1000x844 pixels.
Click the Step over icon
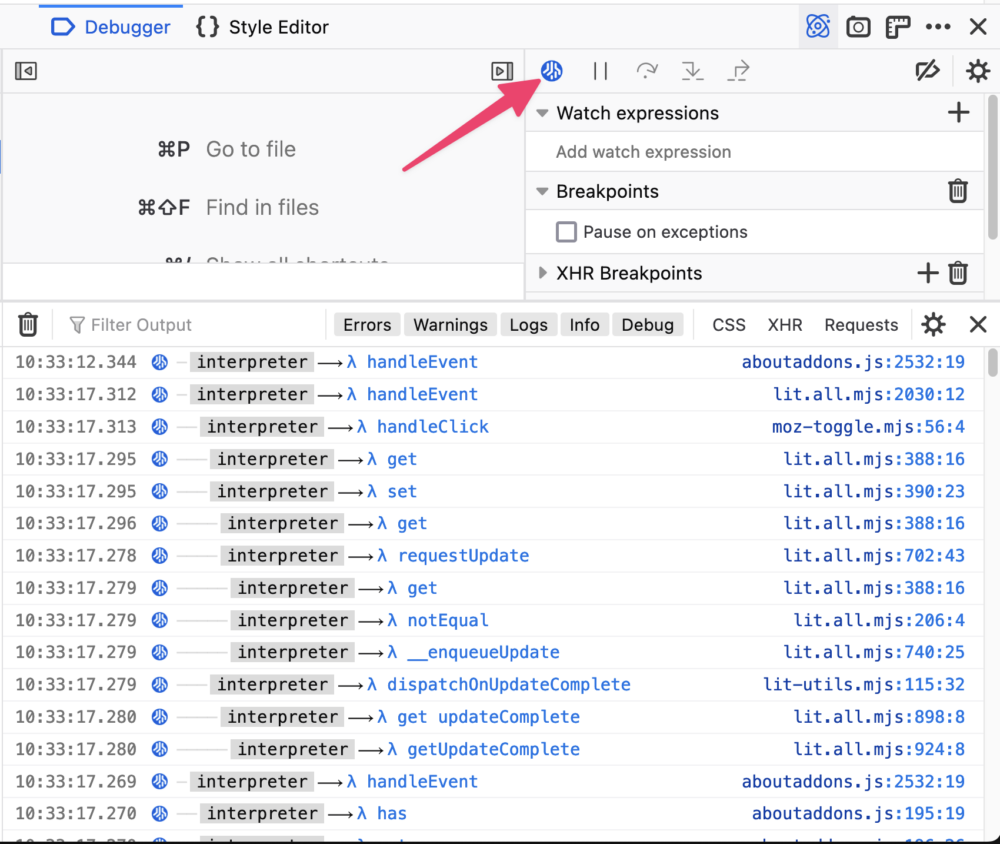click(x=646, y=71)
